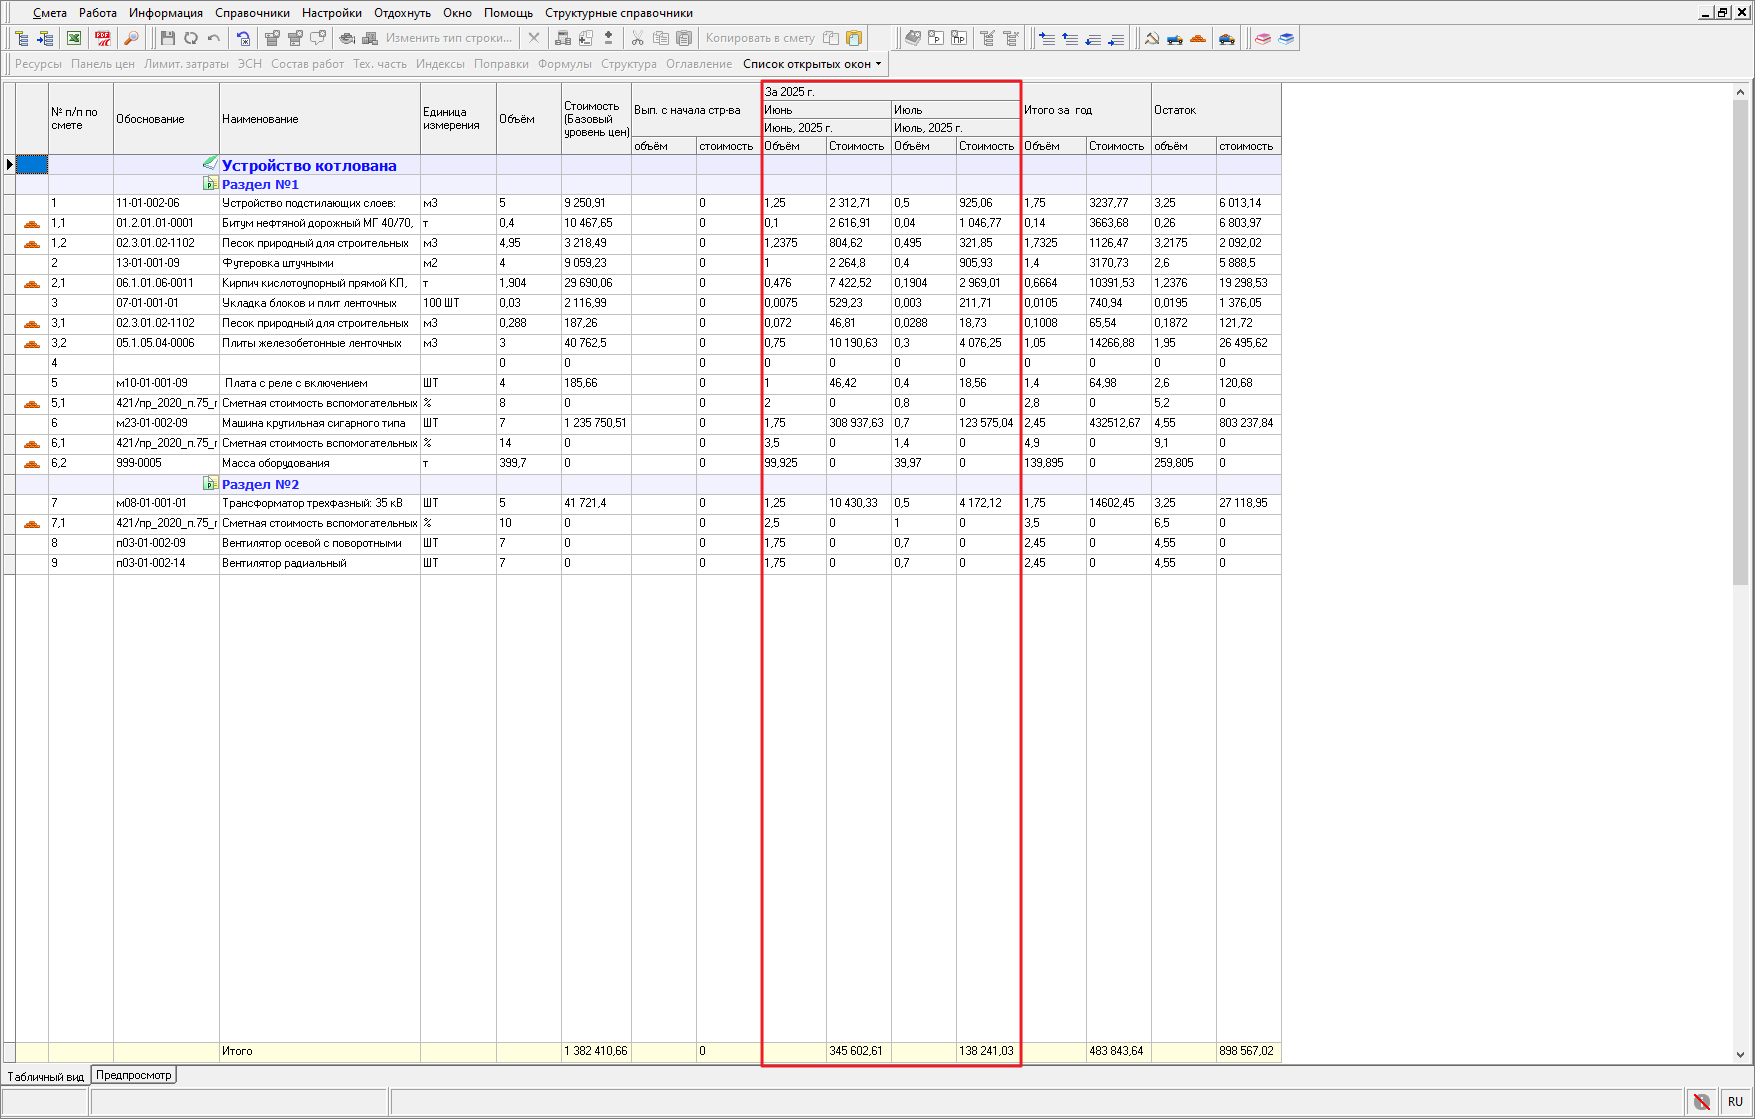Open the Структурные справочники menu
This screenshot has width=1755, height=1119.
pyautogui.click(x=618, y=13)
